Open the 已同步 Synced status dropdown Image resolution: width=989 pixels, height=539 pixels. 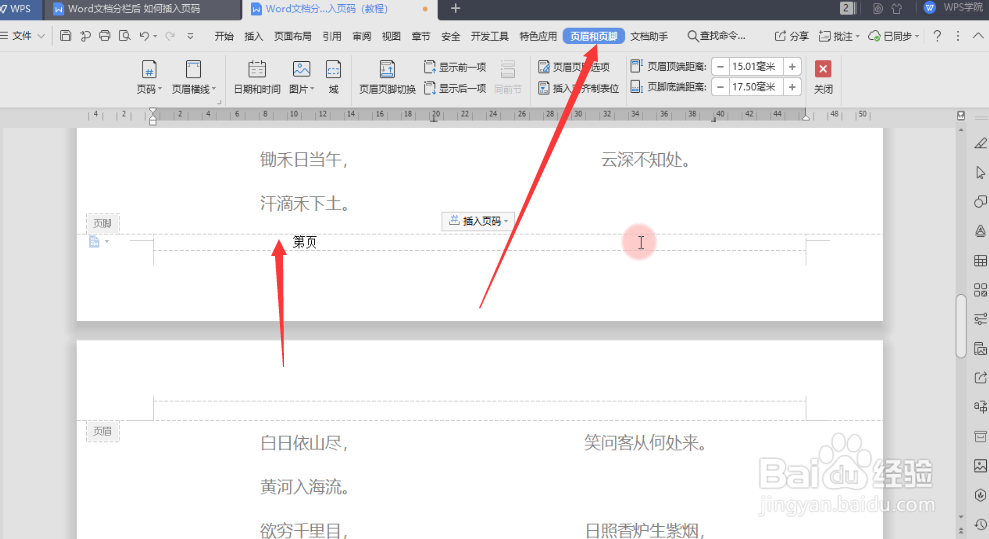tap(894, 36)
